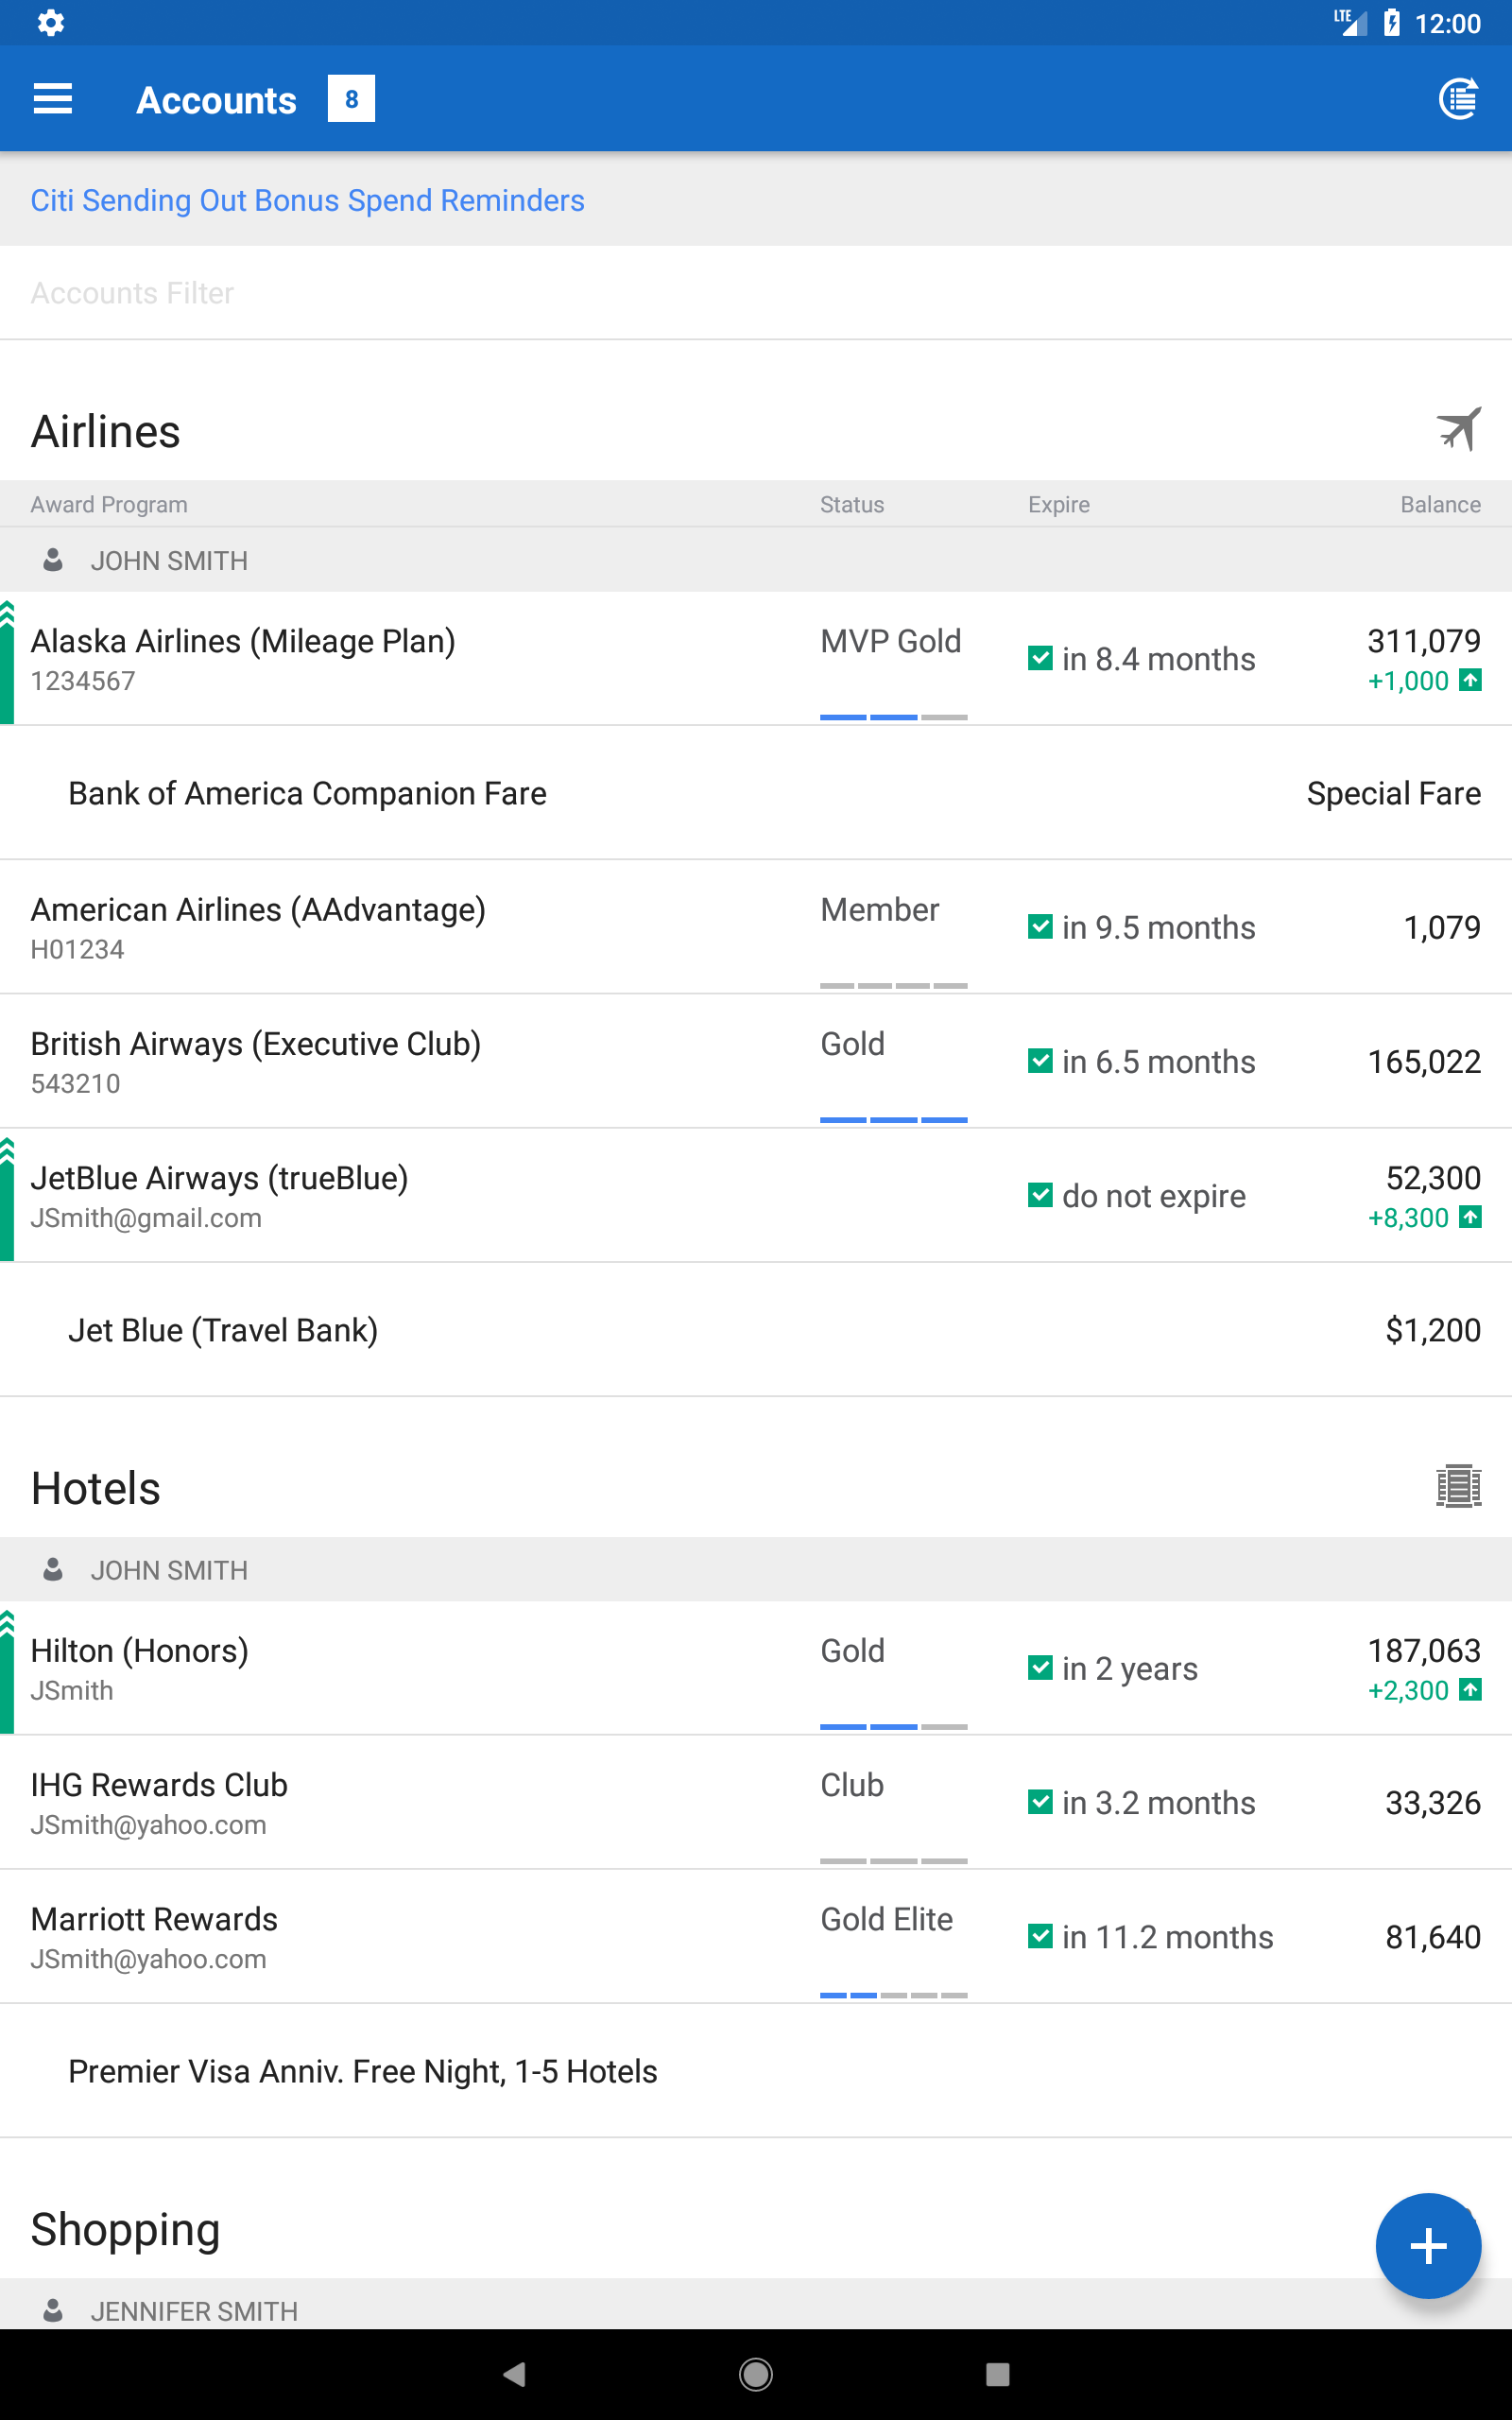Tap the Android home button
Image resolution: width=1512 pixels, height=2420 pixels.
click(x=756, y=2374)
